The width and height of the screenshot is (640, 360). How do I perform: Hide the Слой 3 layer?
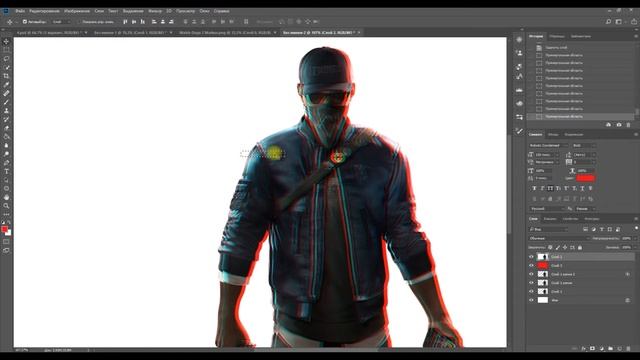coord(531,257)
